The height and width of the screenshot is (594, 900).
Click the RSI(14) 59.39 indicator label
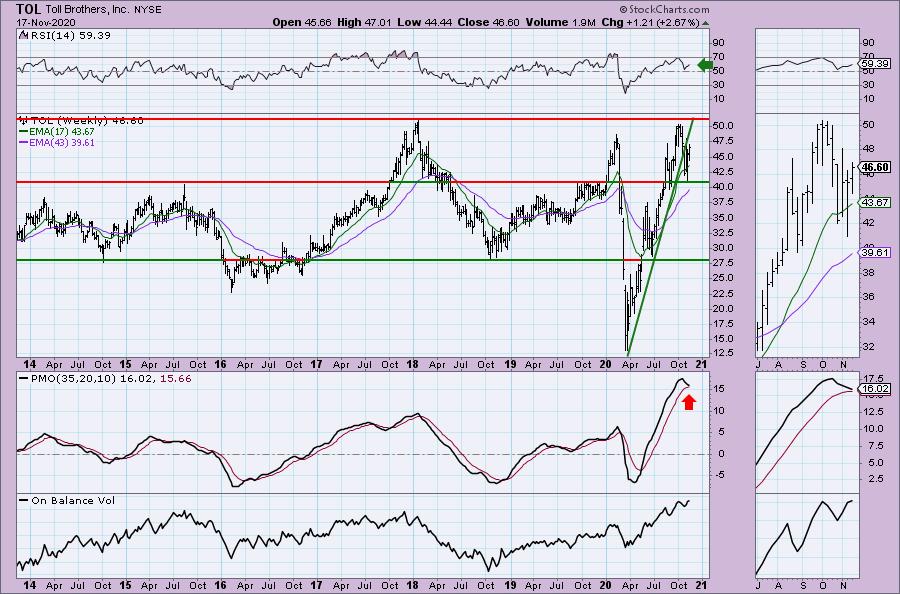[x=70, y=35]
